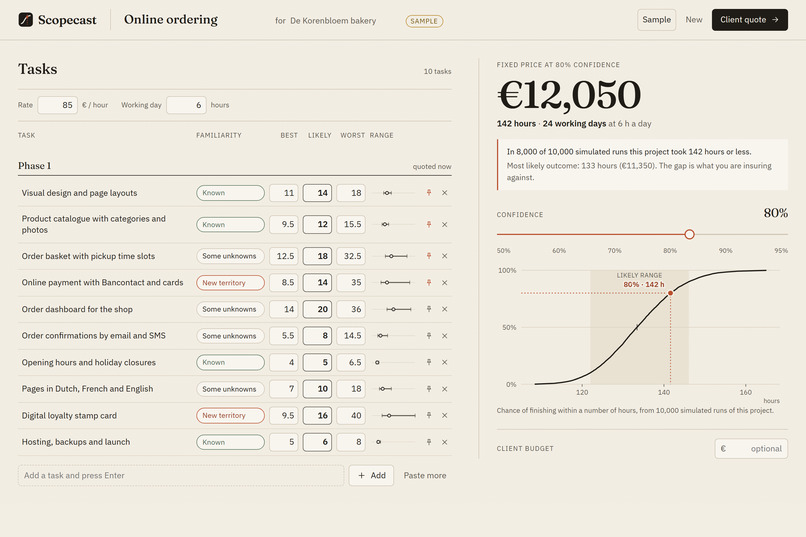Change familiarity of Product catalogue task
The width and height of the screenshot is (806, 537).
point(230,225)
